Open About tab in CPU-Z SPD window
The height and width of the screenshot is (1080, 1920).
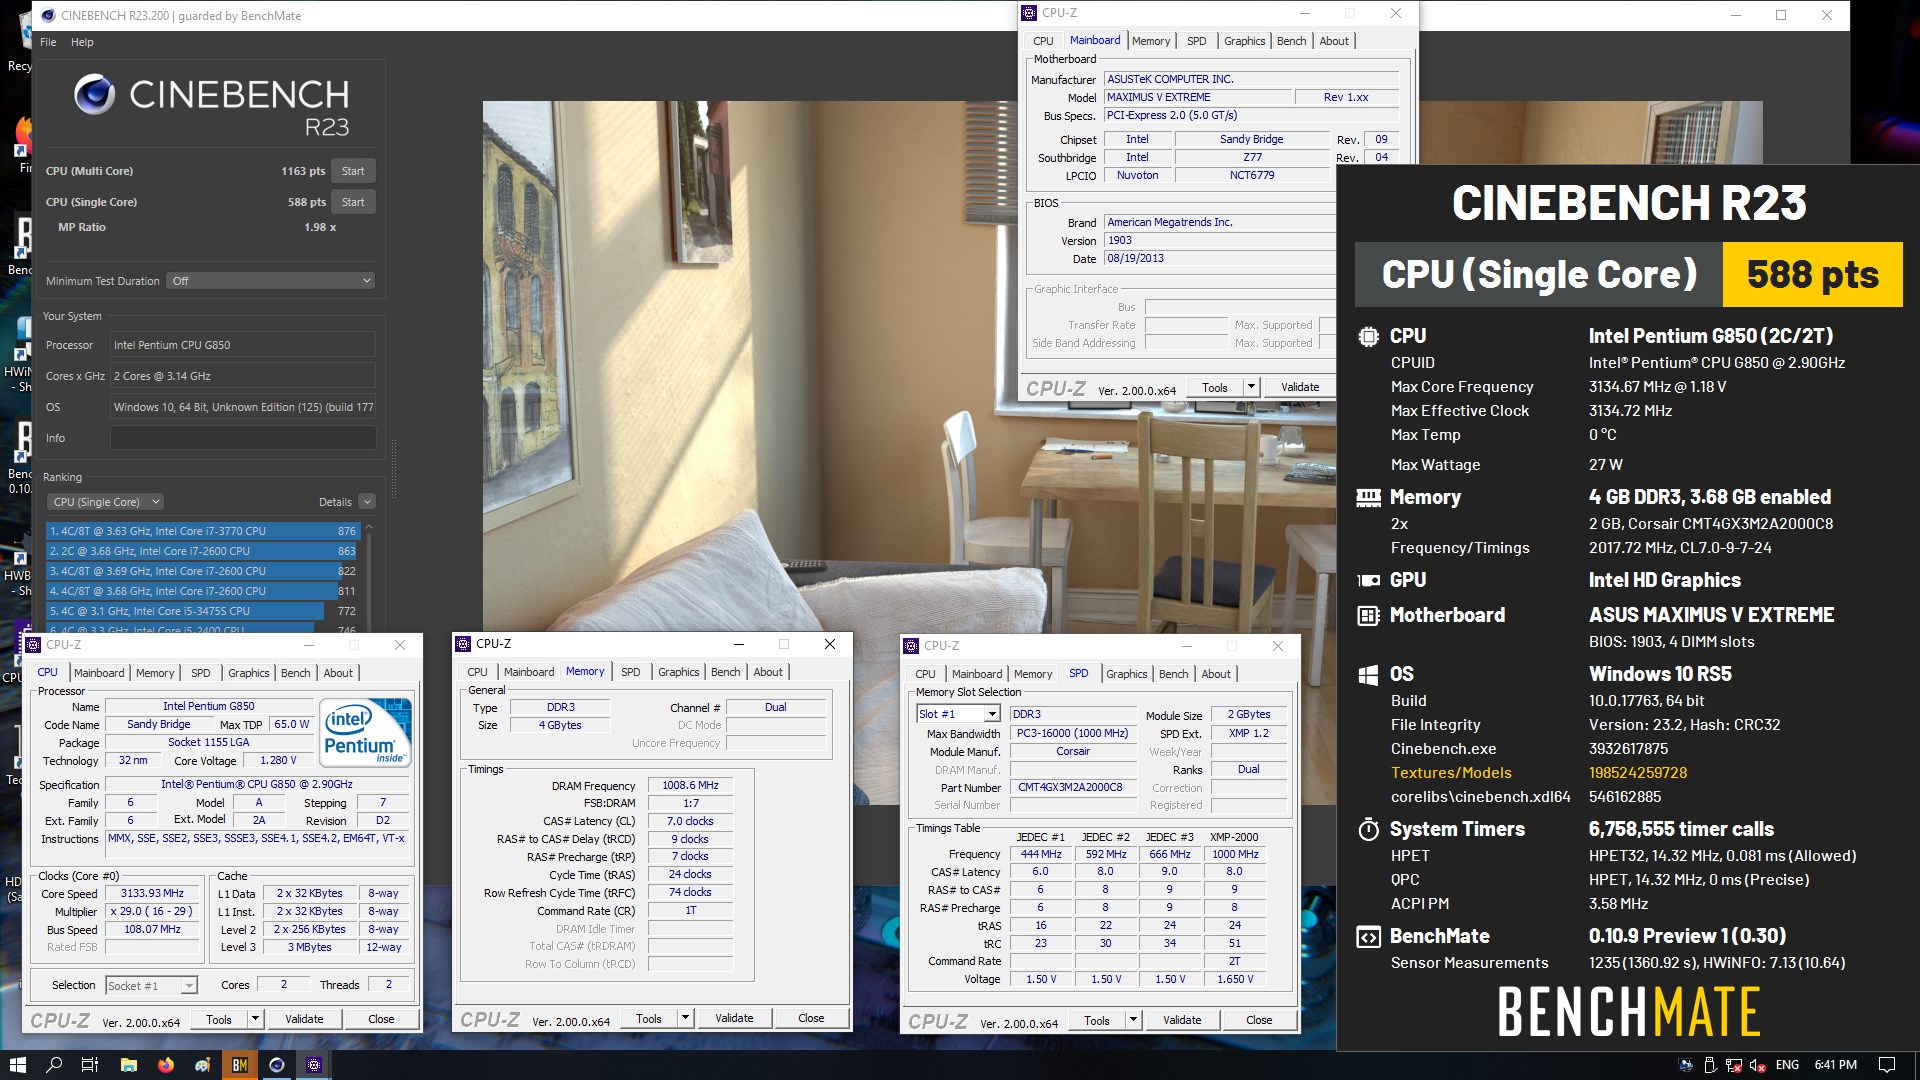coord(1216,674)
